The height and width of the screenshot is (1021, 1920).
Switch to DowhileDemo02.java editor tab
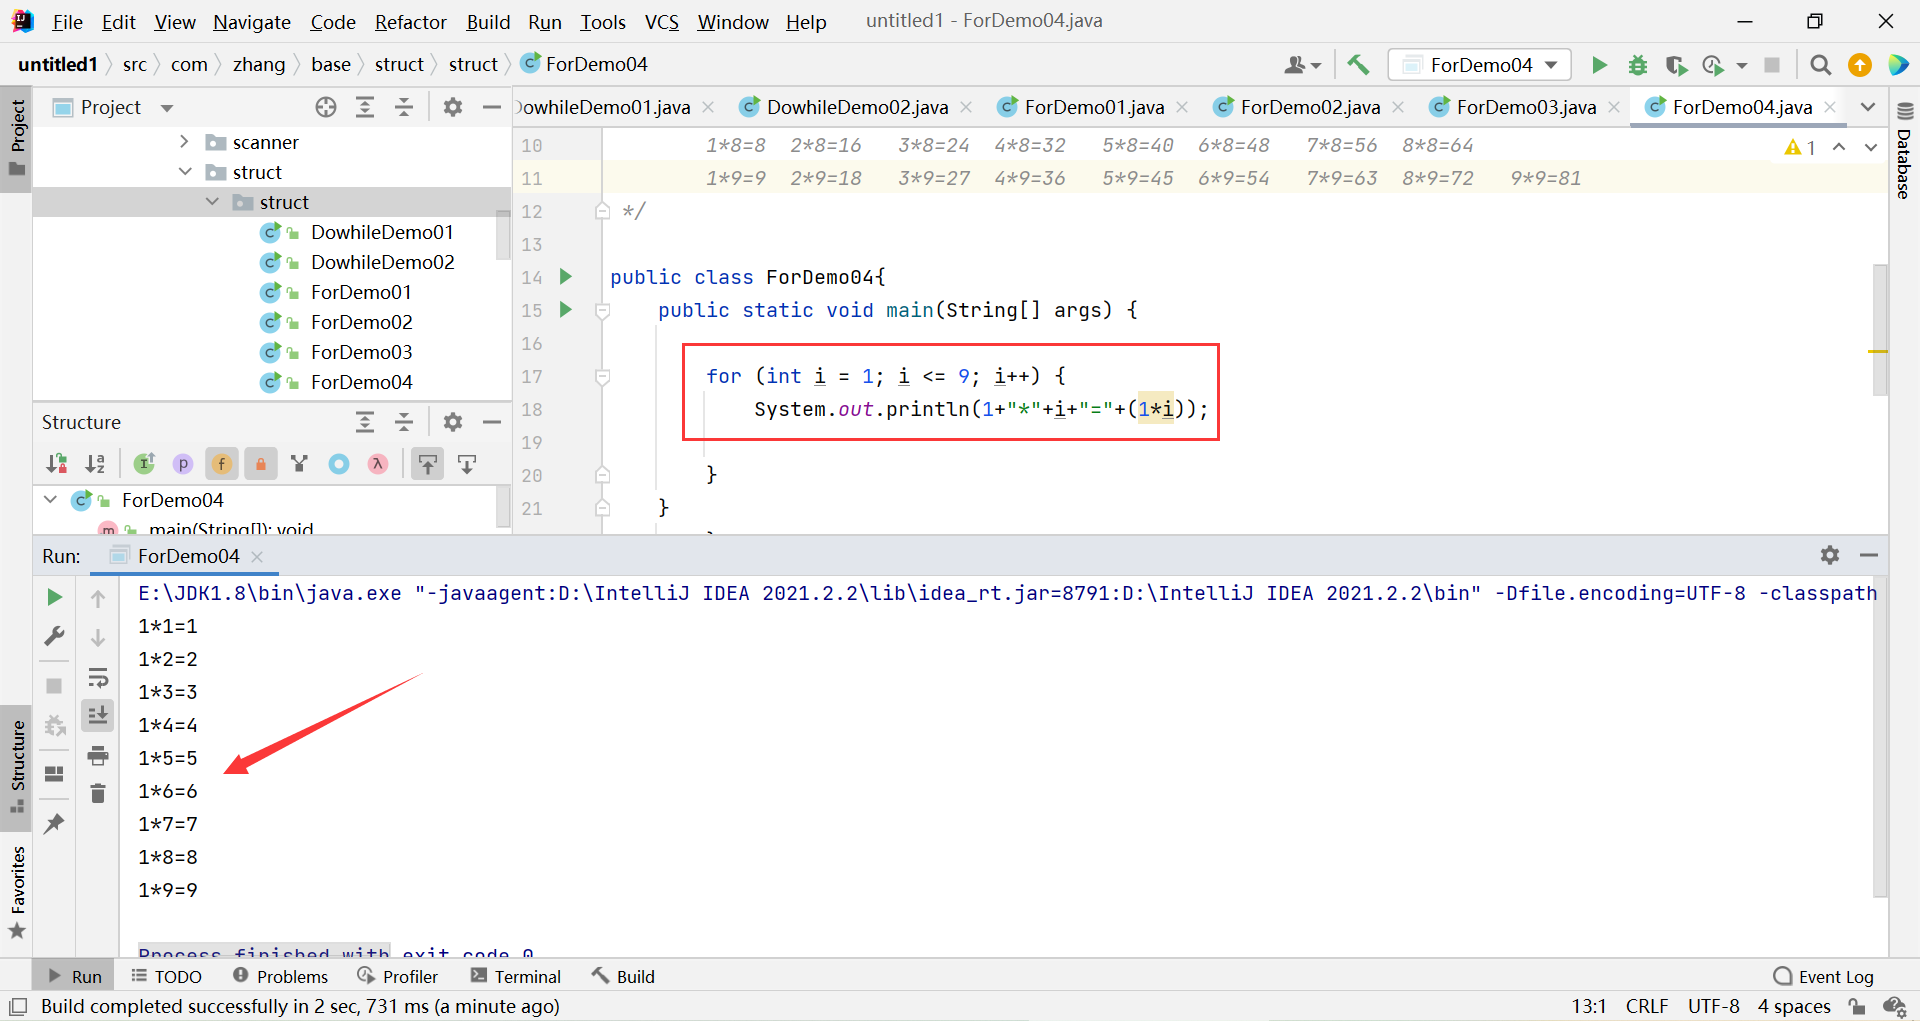[x=856, y=107]
